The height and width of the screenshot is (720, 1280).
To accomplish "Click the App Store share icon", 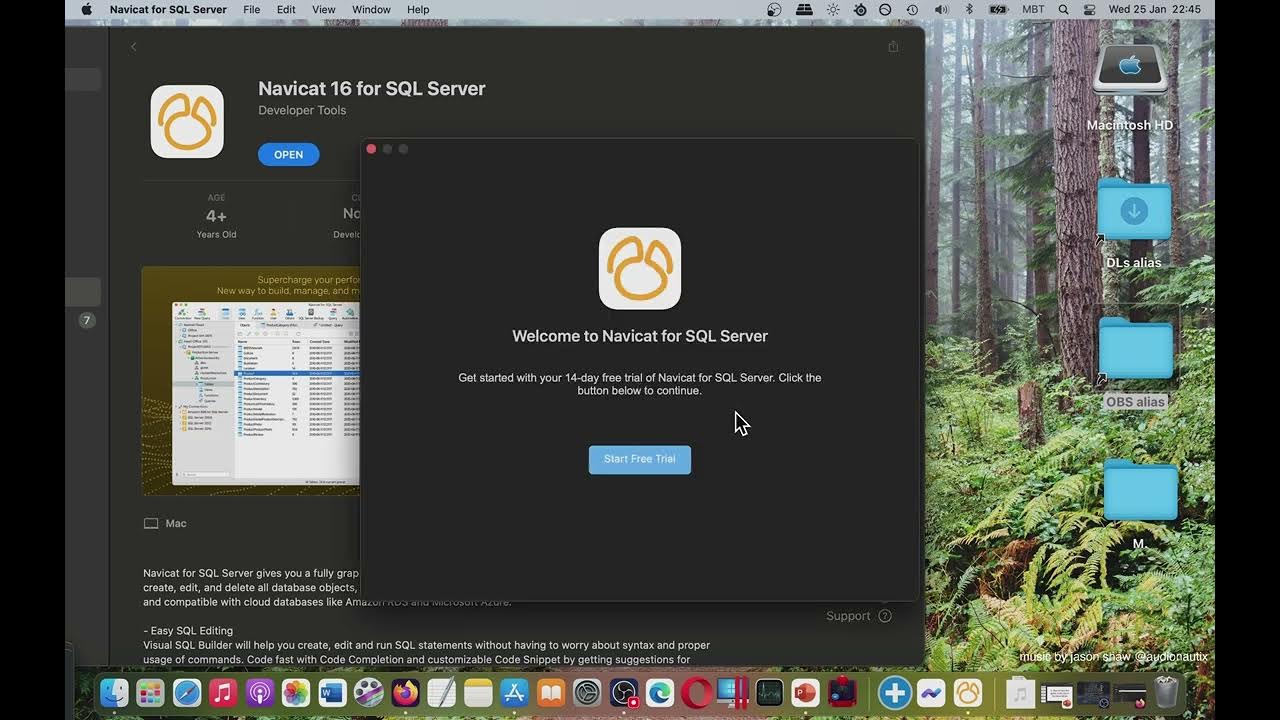I will [x=893, y=47].
